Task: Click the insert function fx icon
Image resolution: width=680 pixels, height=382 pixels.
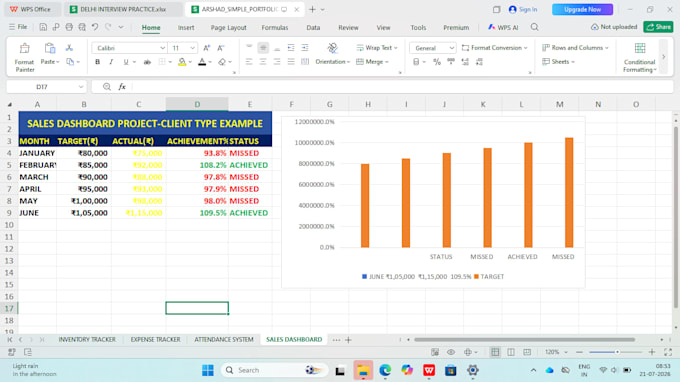Action: point(122,87)
